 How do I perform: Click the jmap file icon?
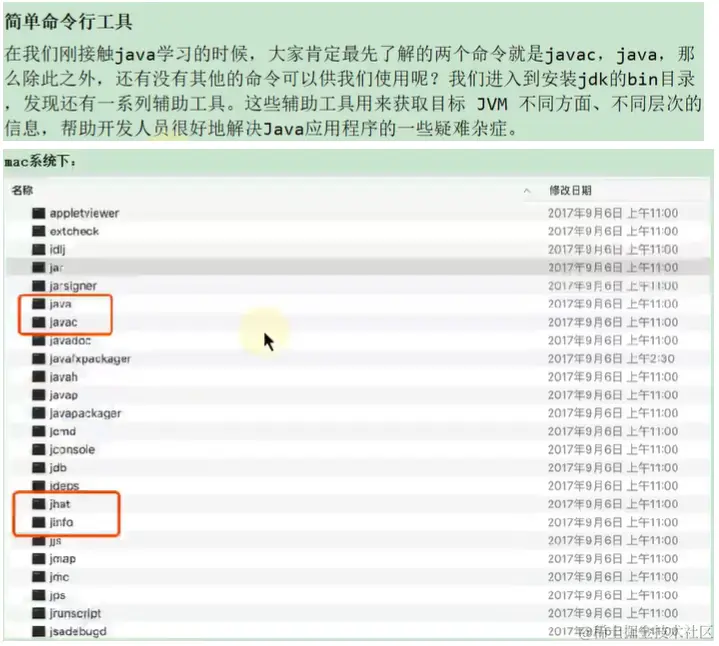coord(39,558)
